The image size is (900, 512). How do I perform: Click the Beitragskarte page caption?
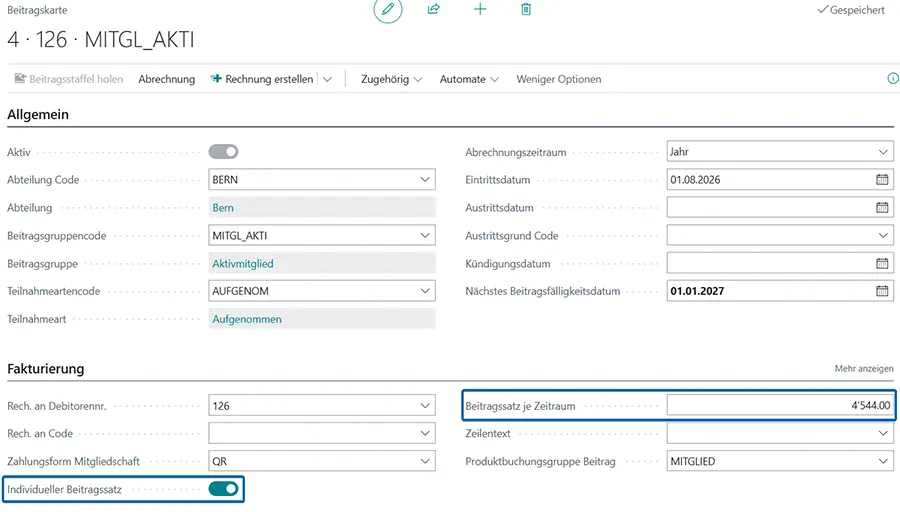tap(37, 10)
